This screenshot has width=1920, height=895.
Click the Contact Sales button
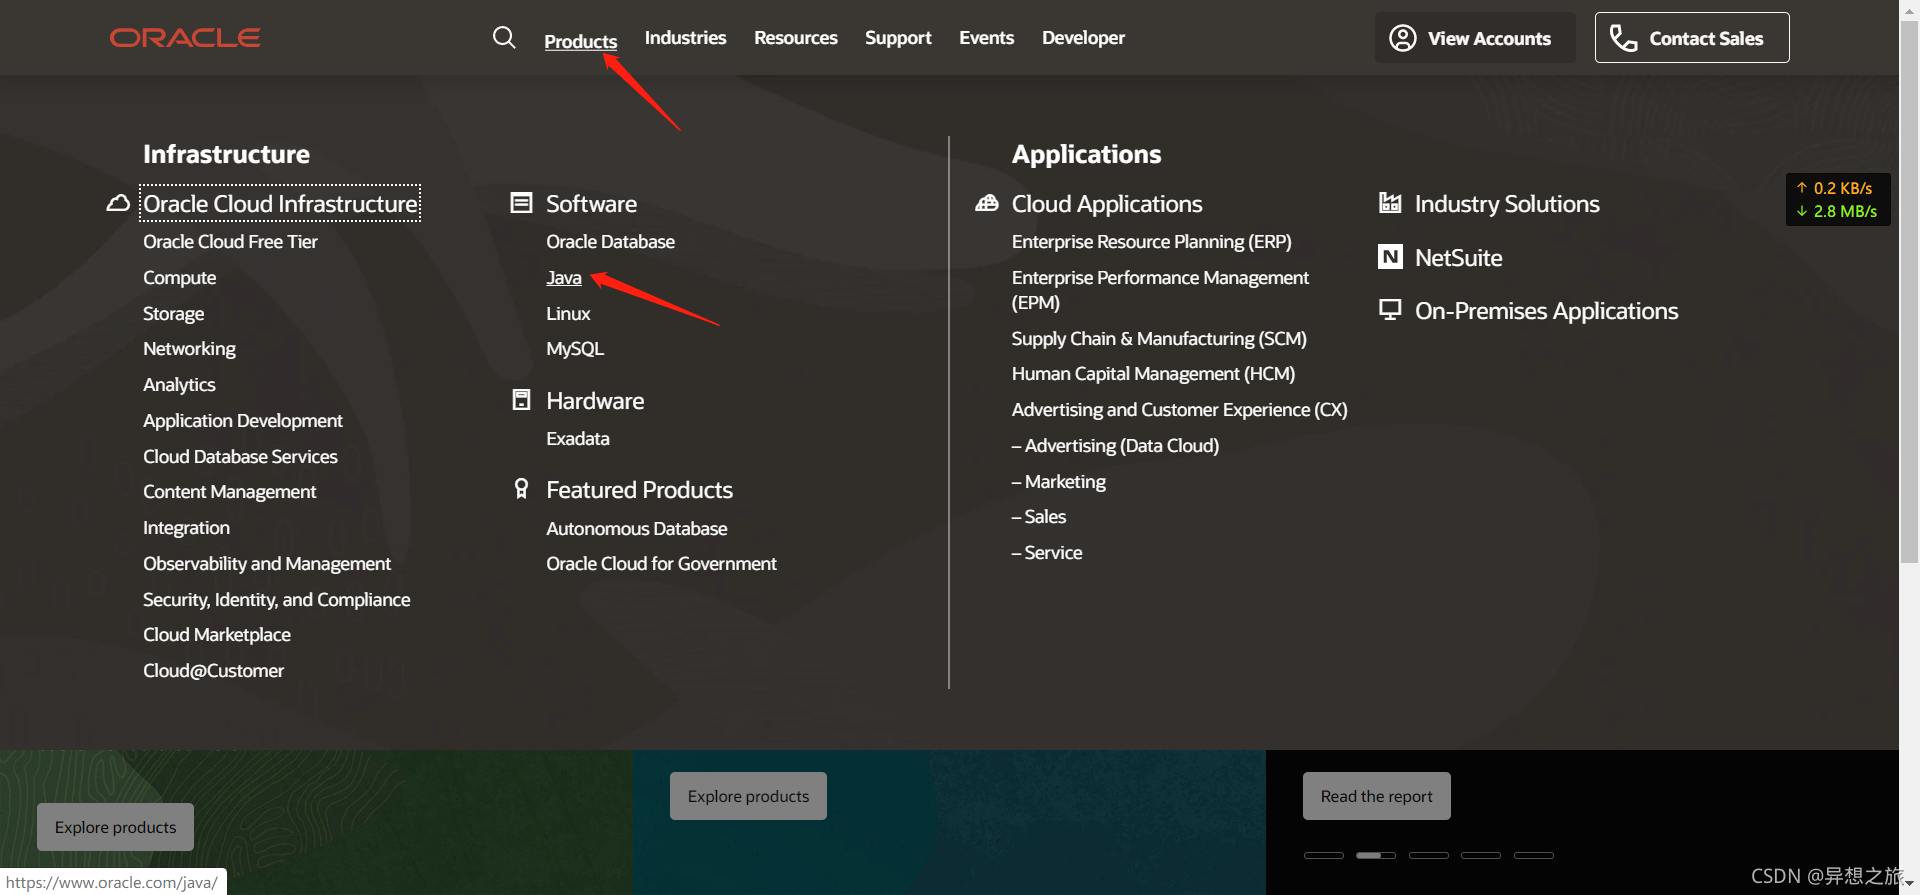1692,38
